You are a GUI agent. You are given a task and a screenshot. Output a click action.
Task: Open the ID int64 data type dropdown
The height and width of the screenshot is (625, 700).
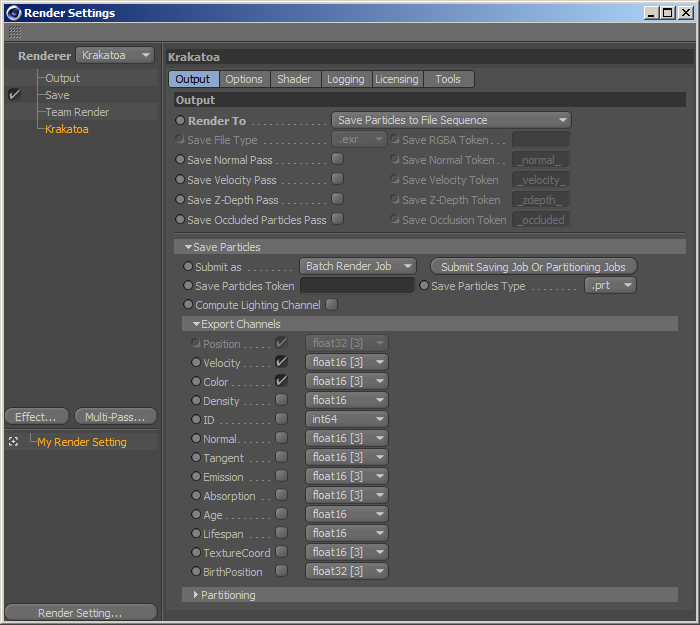pos(347,419)
